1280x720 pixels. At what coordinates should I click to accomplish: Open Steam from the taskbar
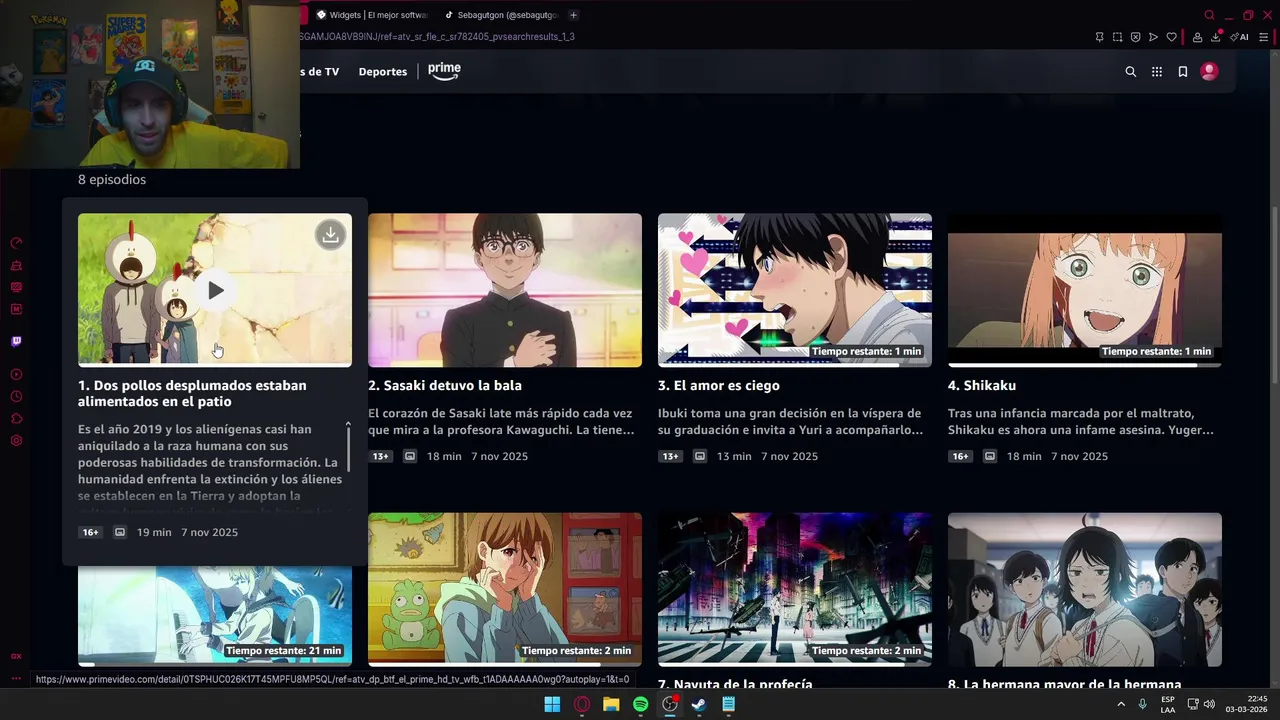[699, 704]
